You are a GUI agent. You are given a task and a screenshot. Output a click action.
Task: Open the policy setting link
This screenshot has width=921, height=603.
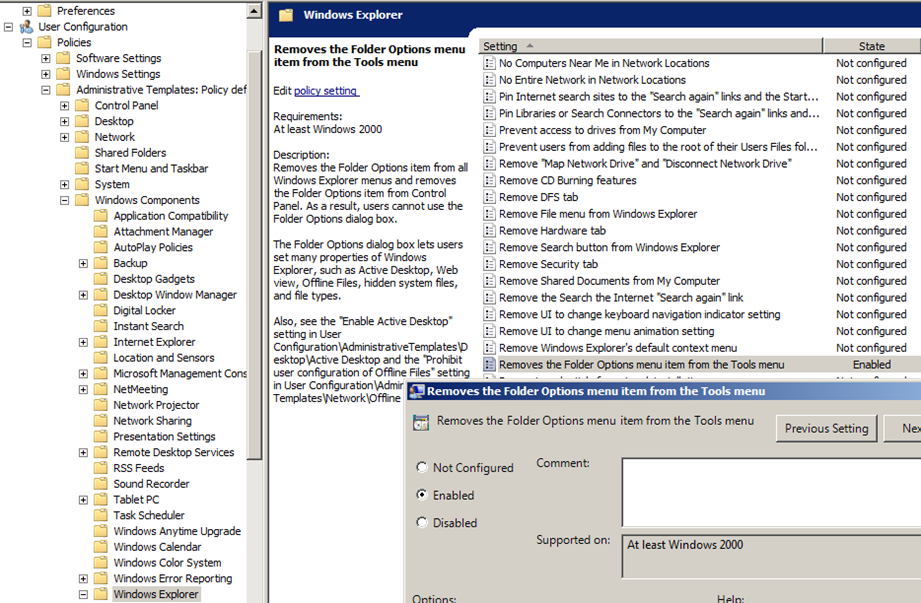pyautogui.click(x=325, y=91)
